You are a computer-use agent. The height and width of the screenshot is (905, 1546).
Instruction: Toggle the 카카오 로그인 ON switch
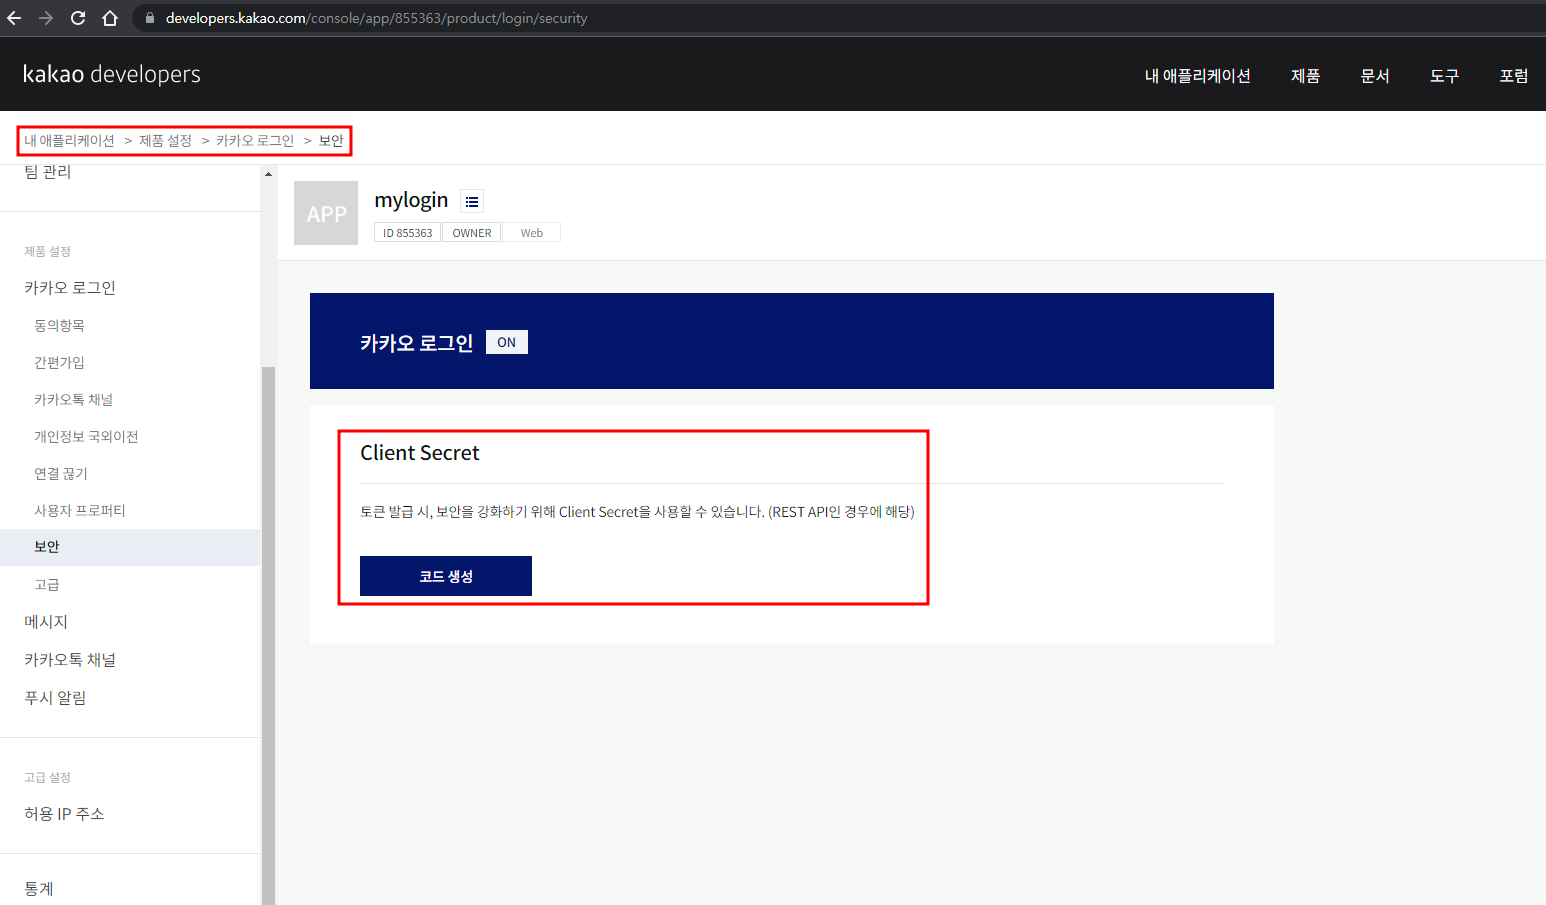[x=506, y=342]
